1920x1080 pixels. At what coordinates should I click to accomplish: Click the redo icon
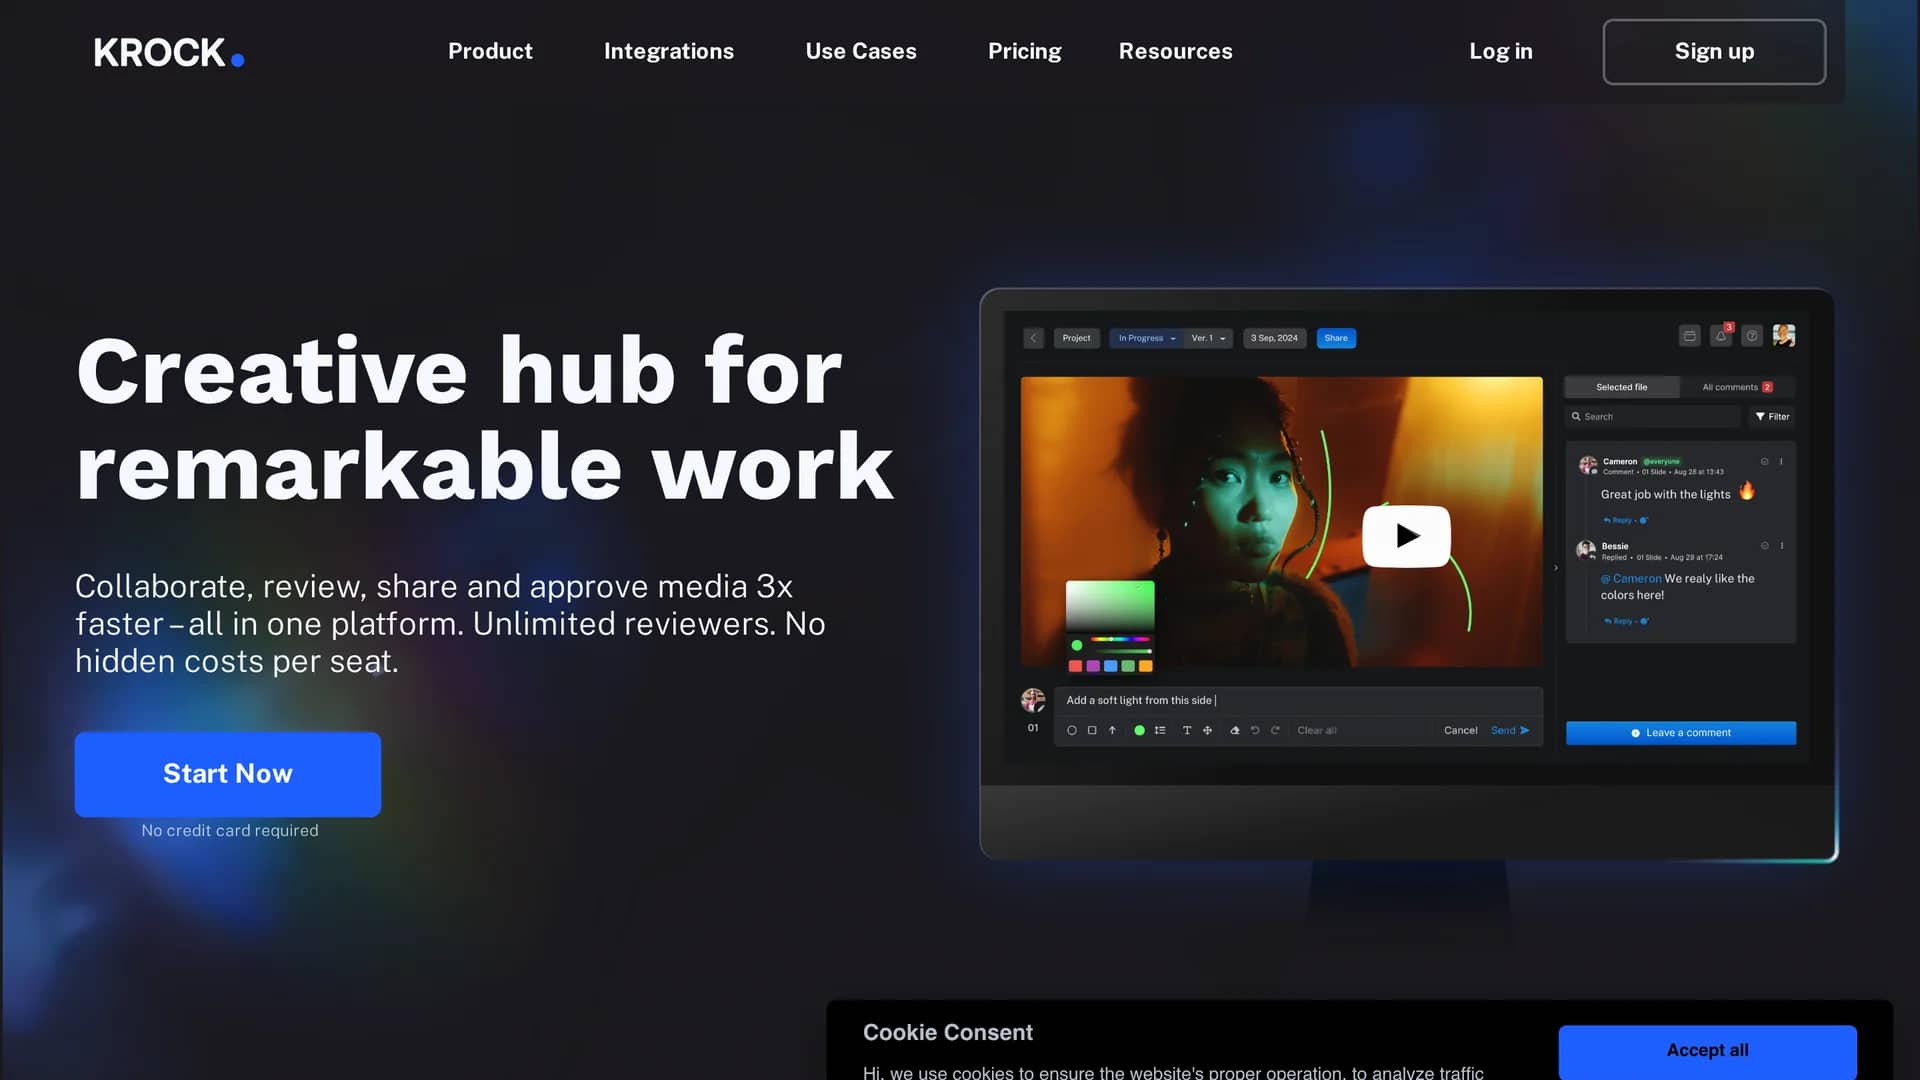(x=1275, y=730)
